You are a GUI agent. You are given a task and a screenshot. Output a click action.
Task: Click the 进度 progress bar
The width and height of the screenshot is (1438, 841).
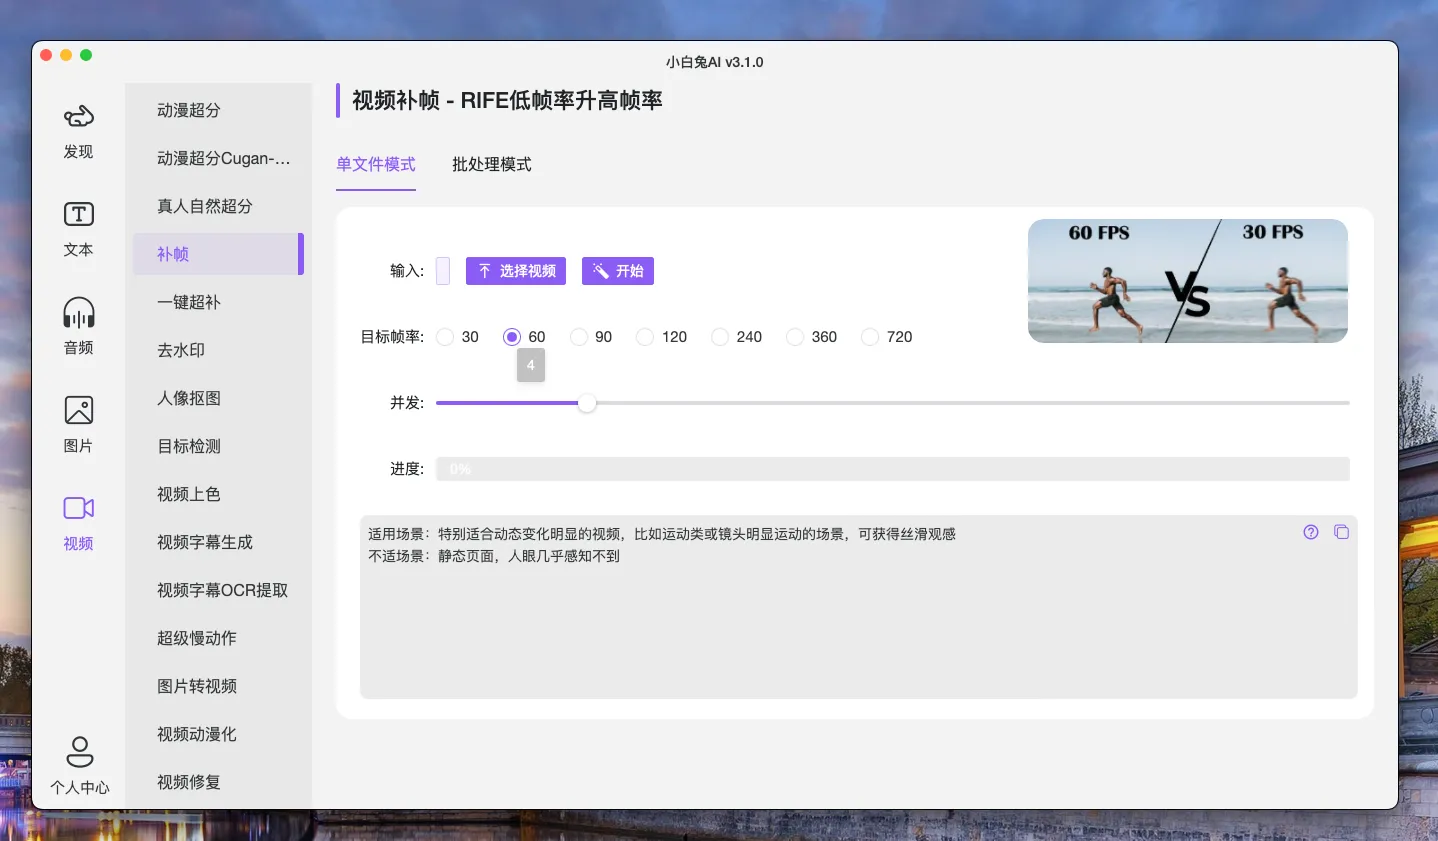[893, 469]
